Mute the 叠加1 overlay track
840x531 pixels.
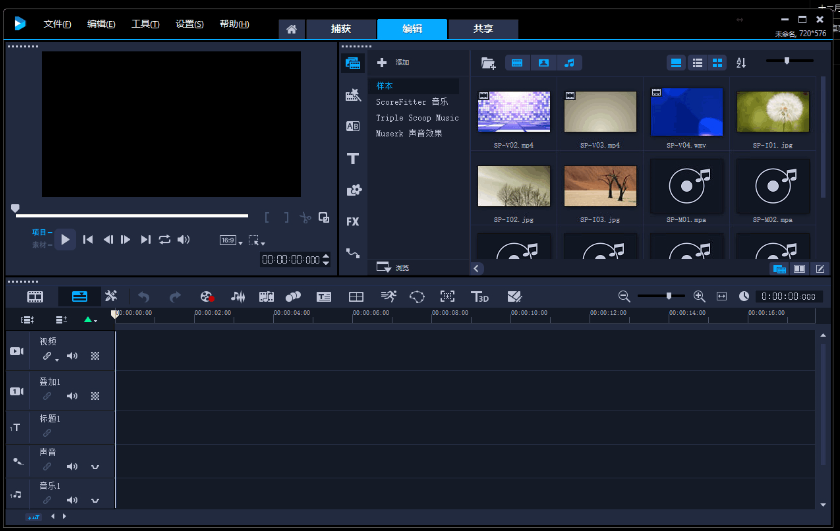click(x=72, y=396)
